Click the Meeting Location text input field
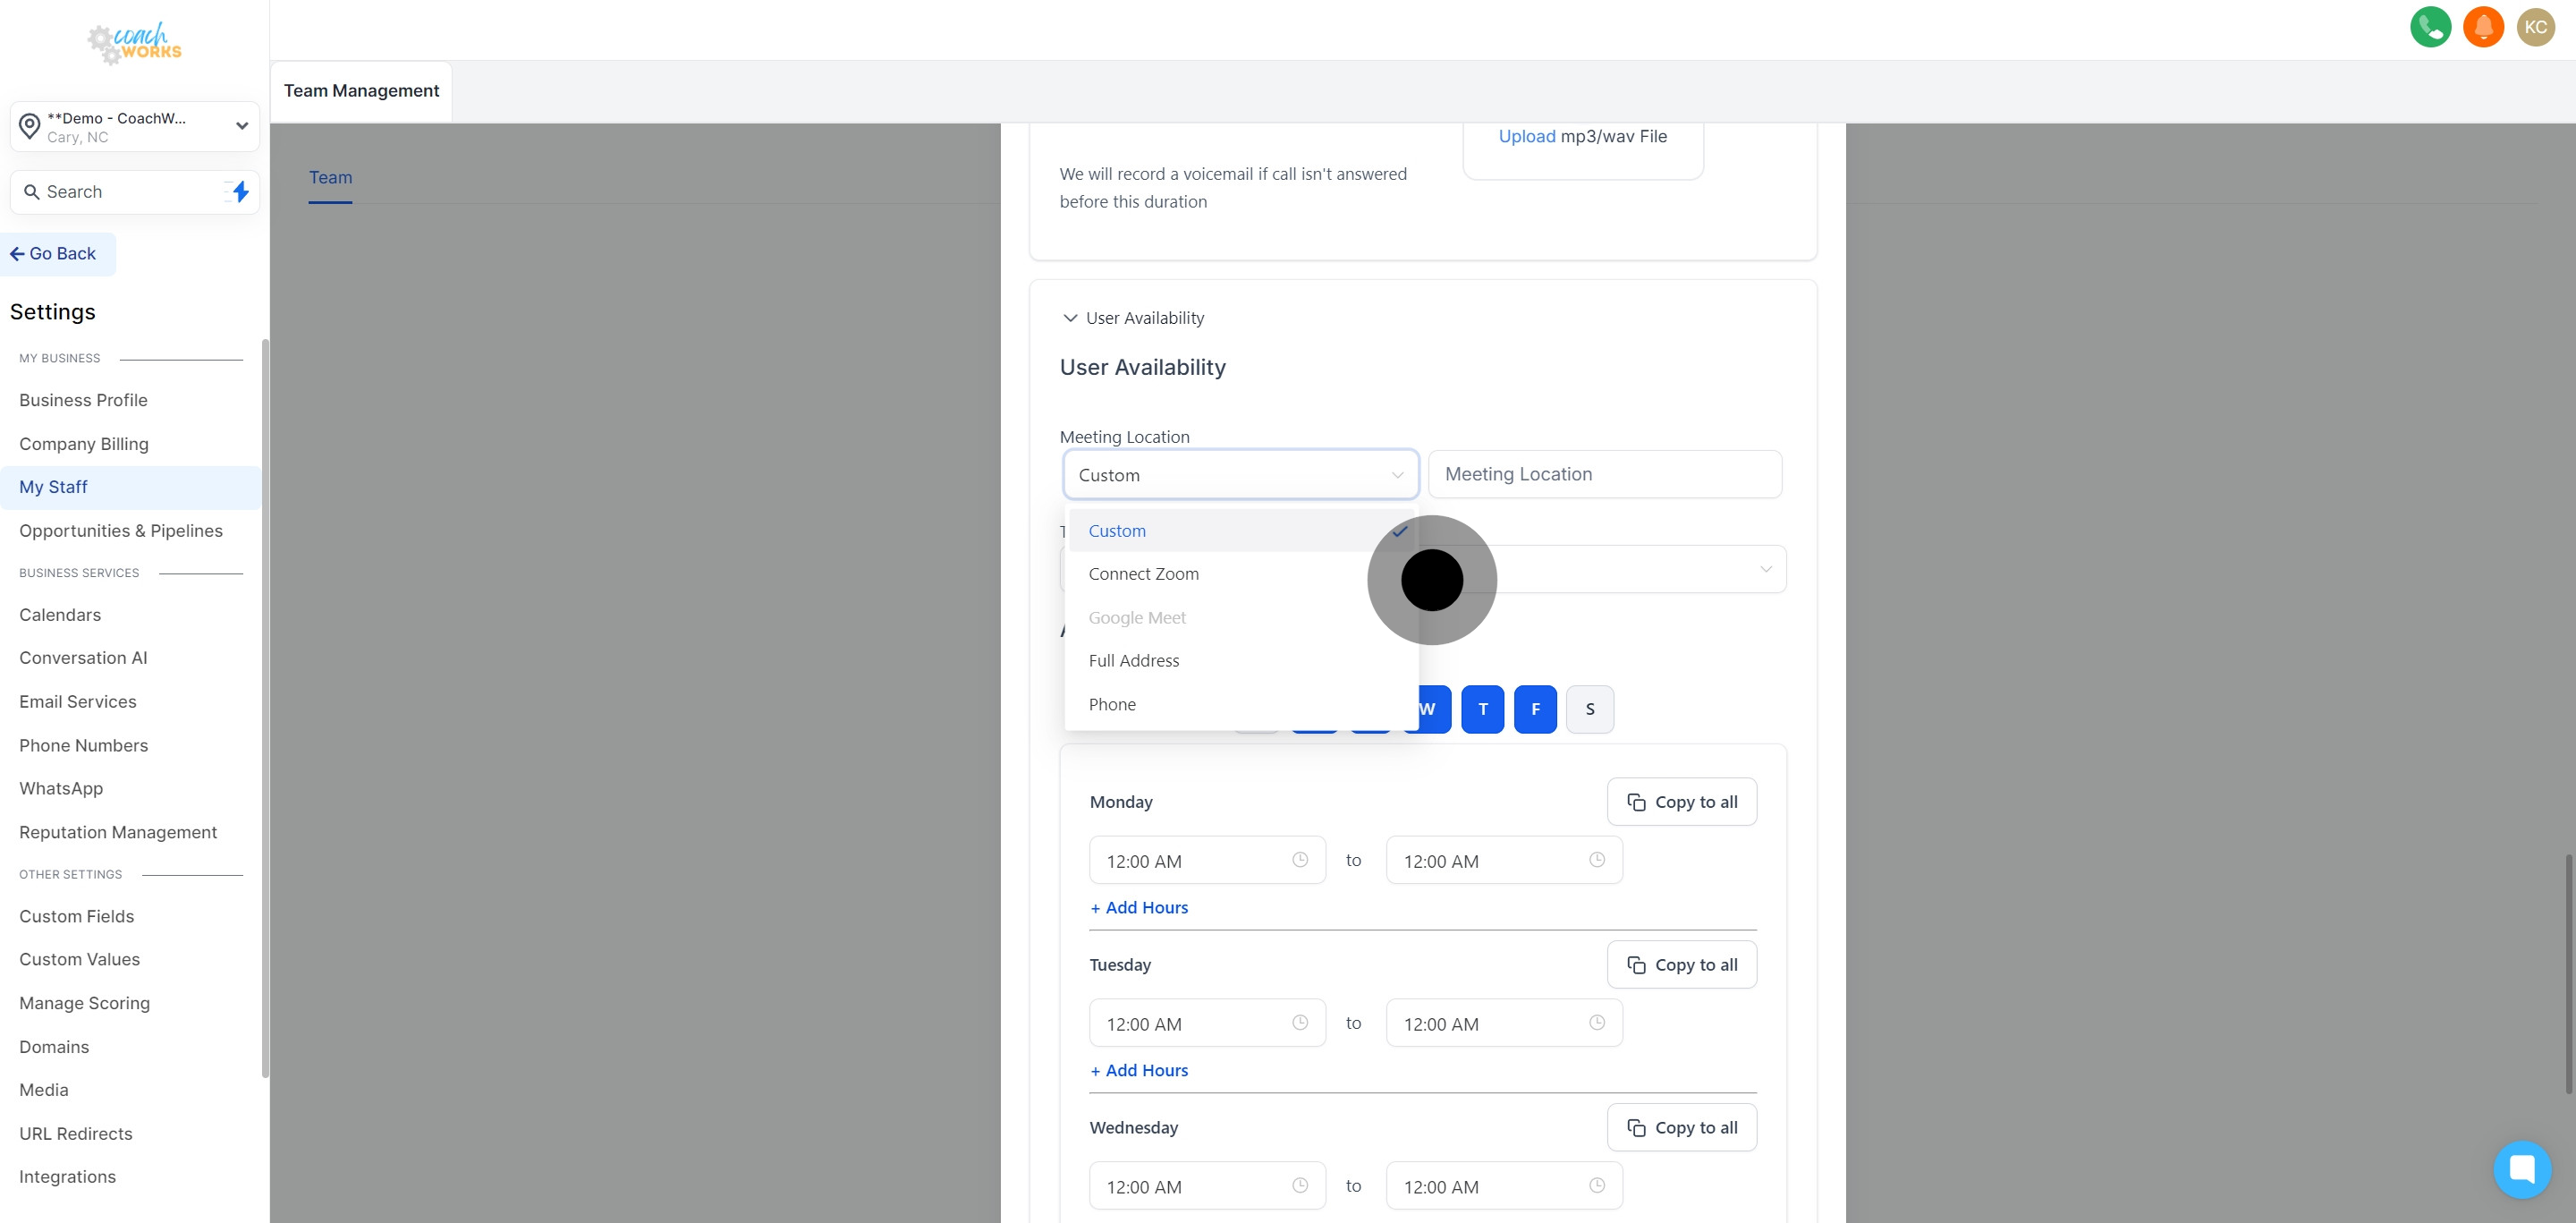Image resolution: width=2576 pixels, height=1223 pixels. click(x=1604, y=473)
